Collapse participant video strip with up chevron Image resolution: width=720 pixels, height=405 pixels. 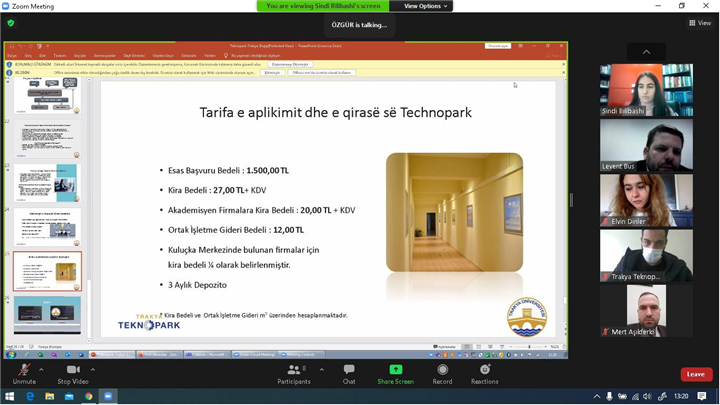(646, 52)
